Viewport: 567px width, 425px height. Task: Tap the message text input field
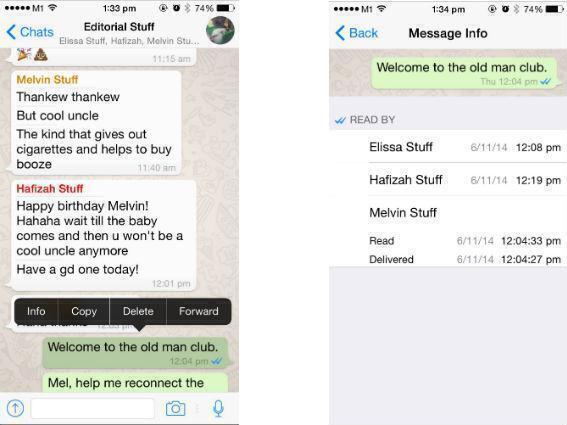93,408
